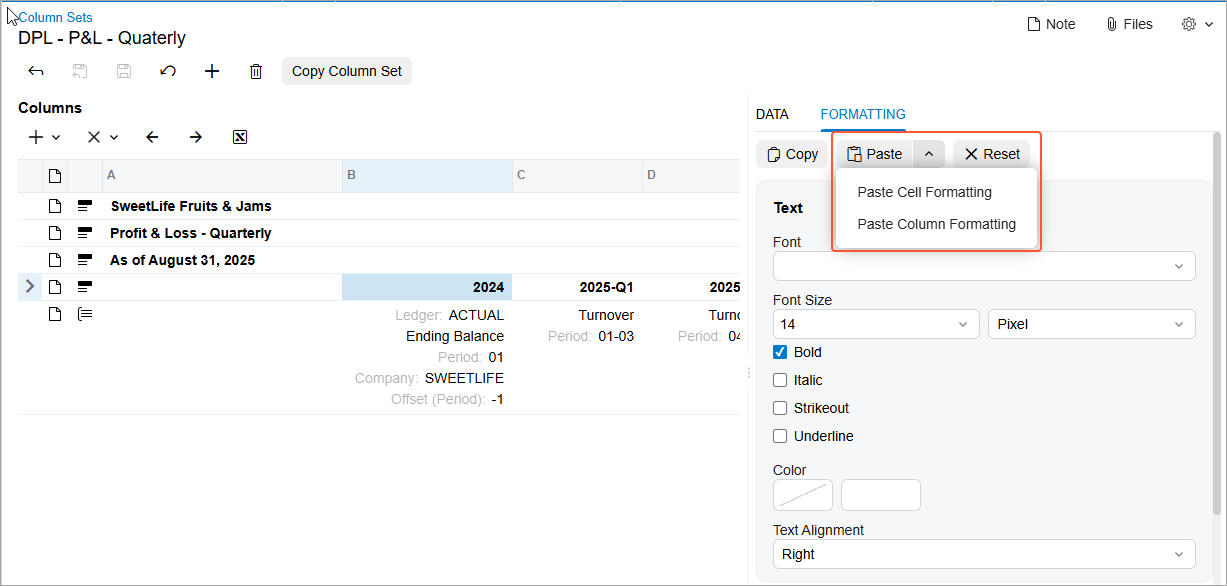Click the Reset formatting button
This screenshot has width=1227, height=586.
tap(992, 154)
